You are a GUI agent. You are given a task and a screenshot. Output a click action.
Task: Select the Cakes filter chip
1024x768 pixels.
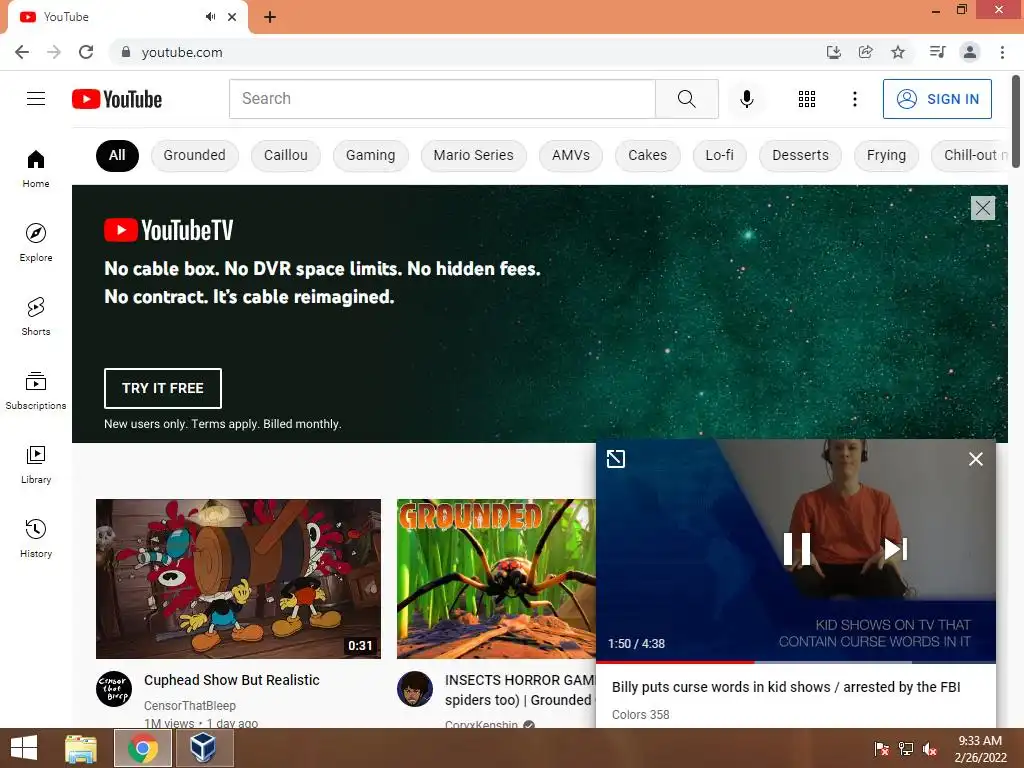(x=647, y=155)
